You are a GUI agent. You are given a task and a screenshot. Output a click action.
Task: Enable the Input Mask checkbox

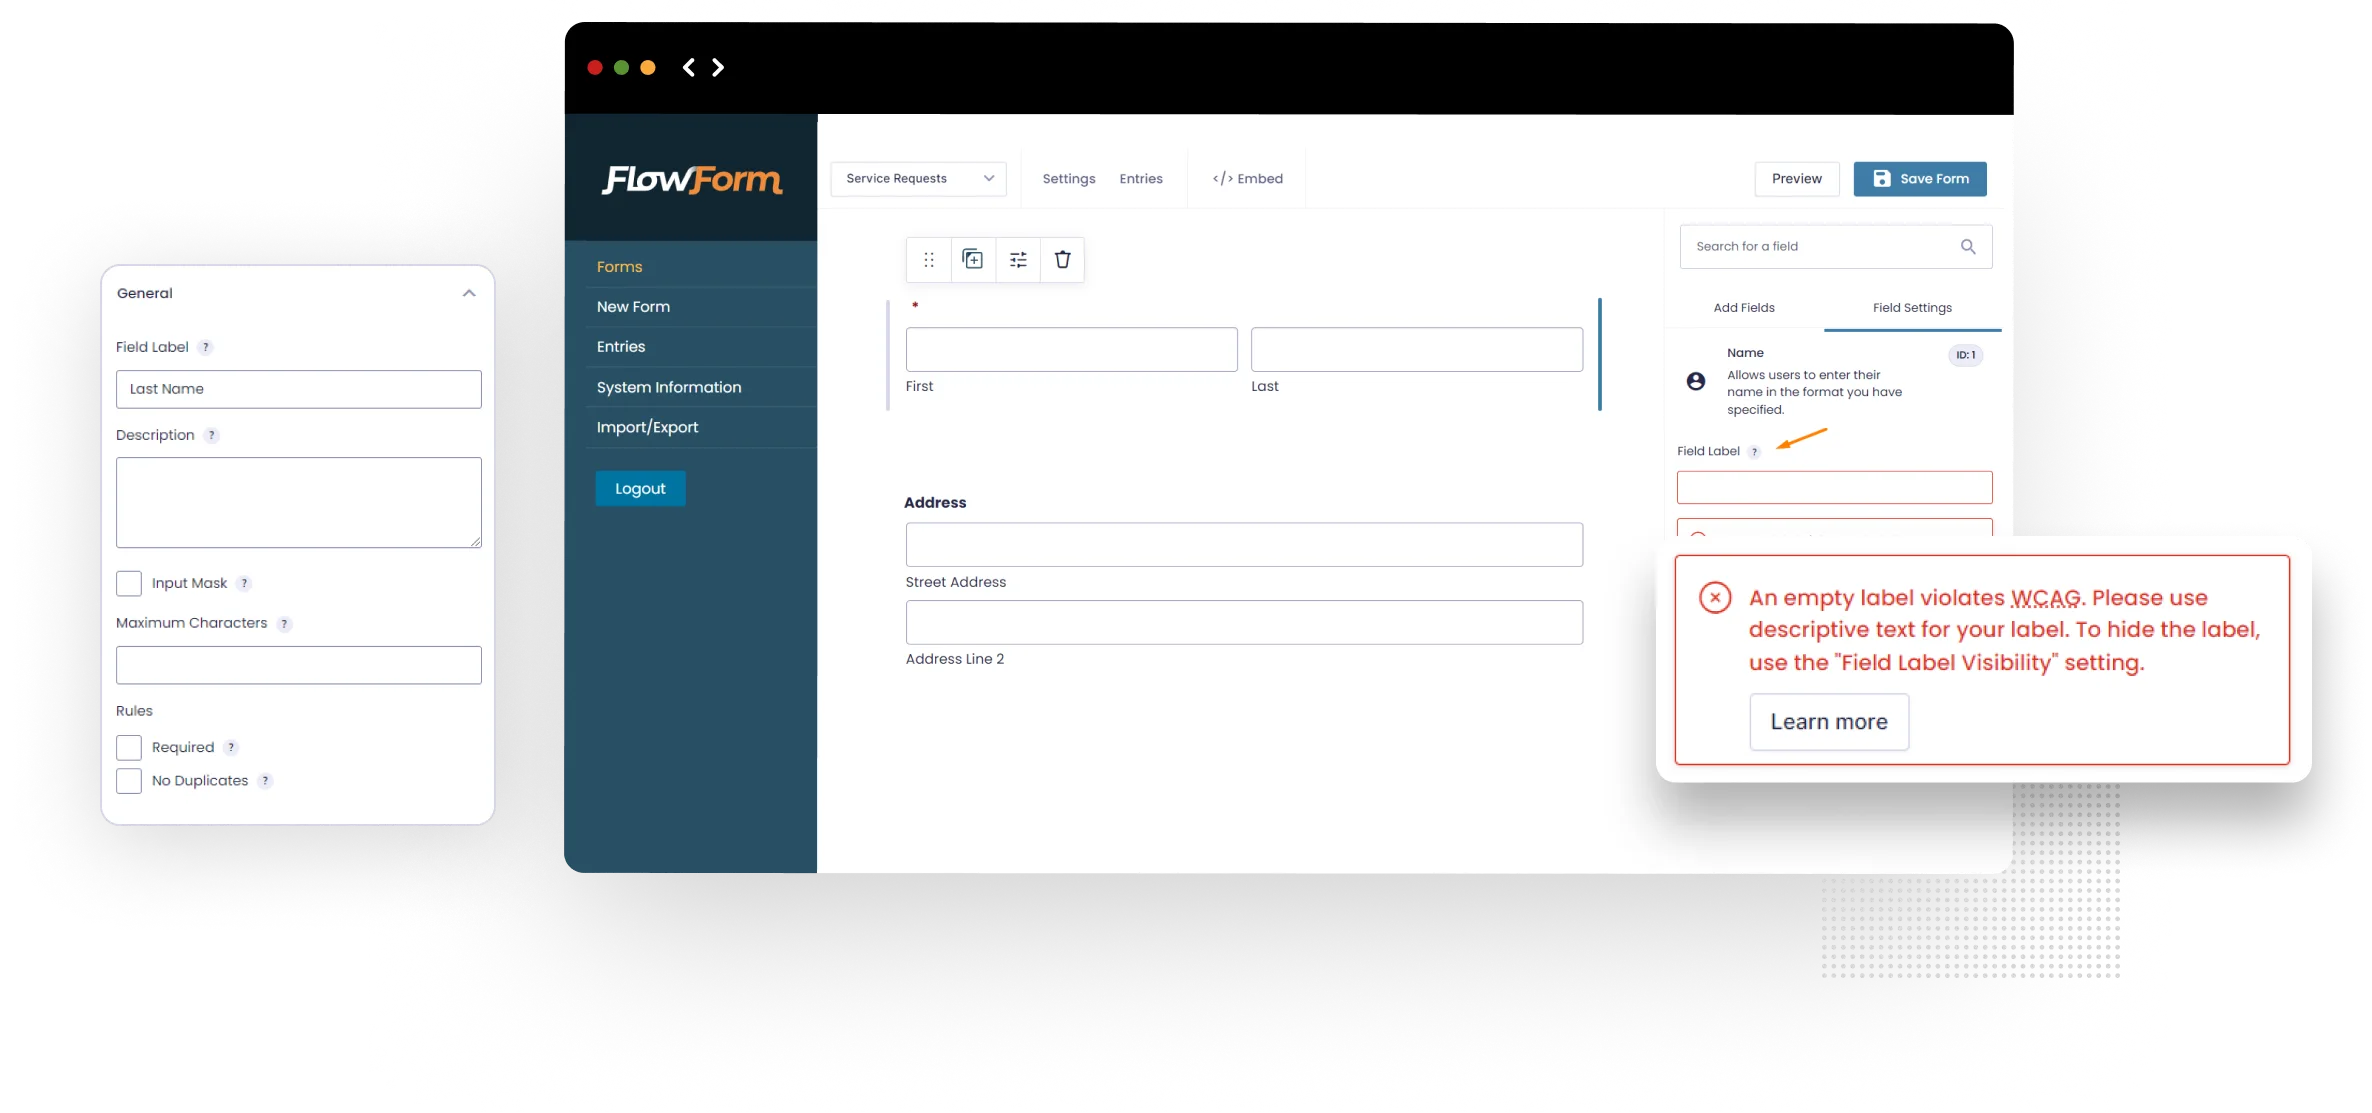point(129,583)
